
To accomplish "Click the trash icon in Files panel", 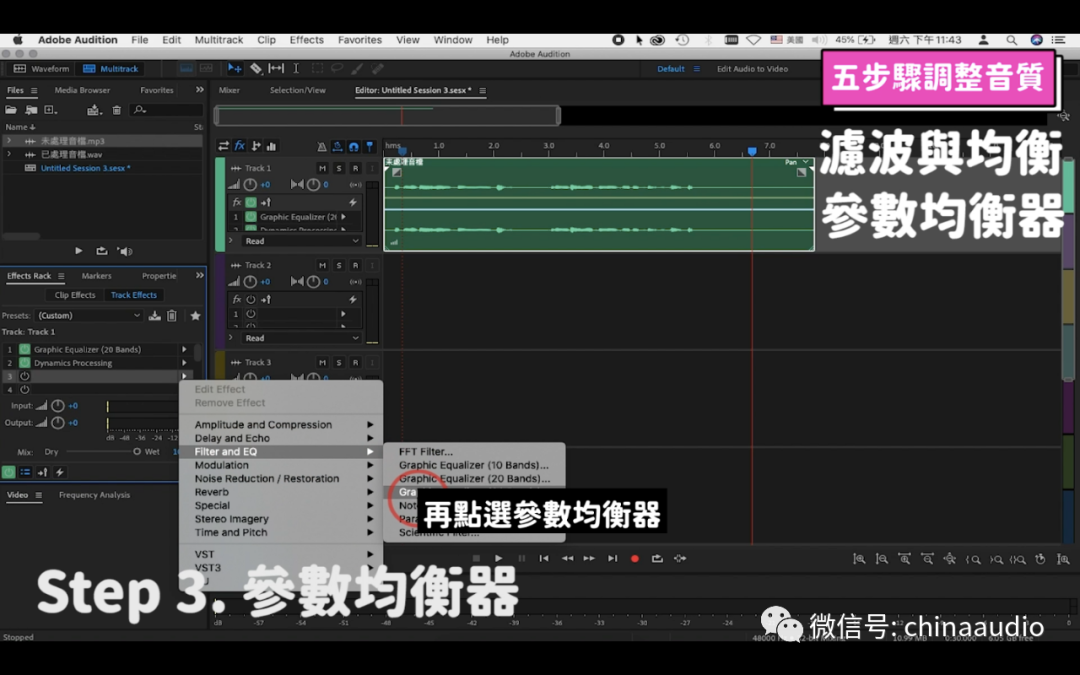I will click(x=116, y=110).
